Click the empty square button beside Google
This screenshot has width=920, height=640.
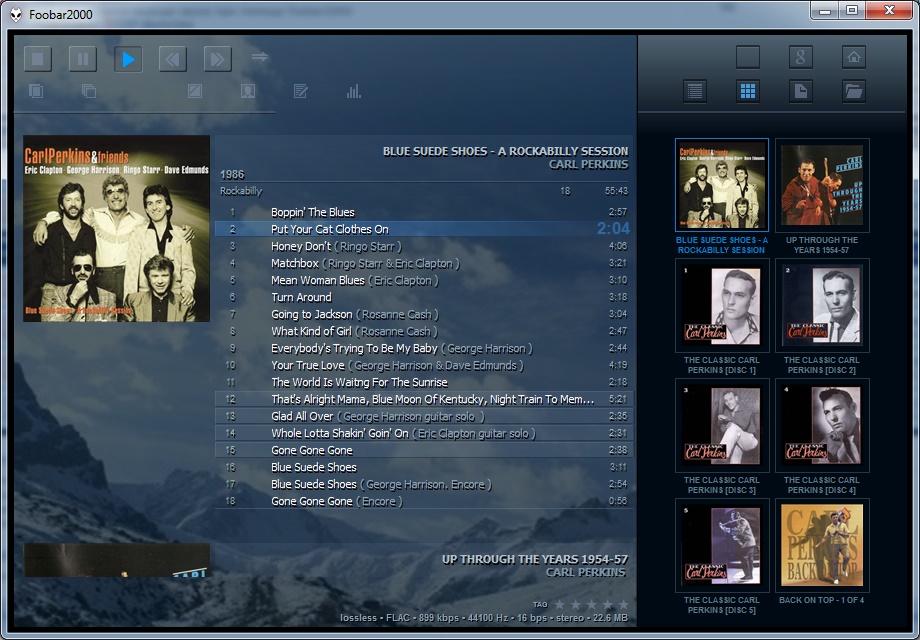tap(748, 57)
